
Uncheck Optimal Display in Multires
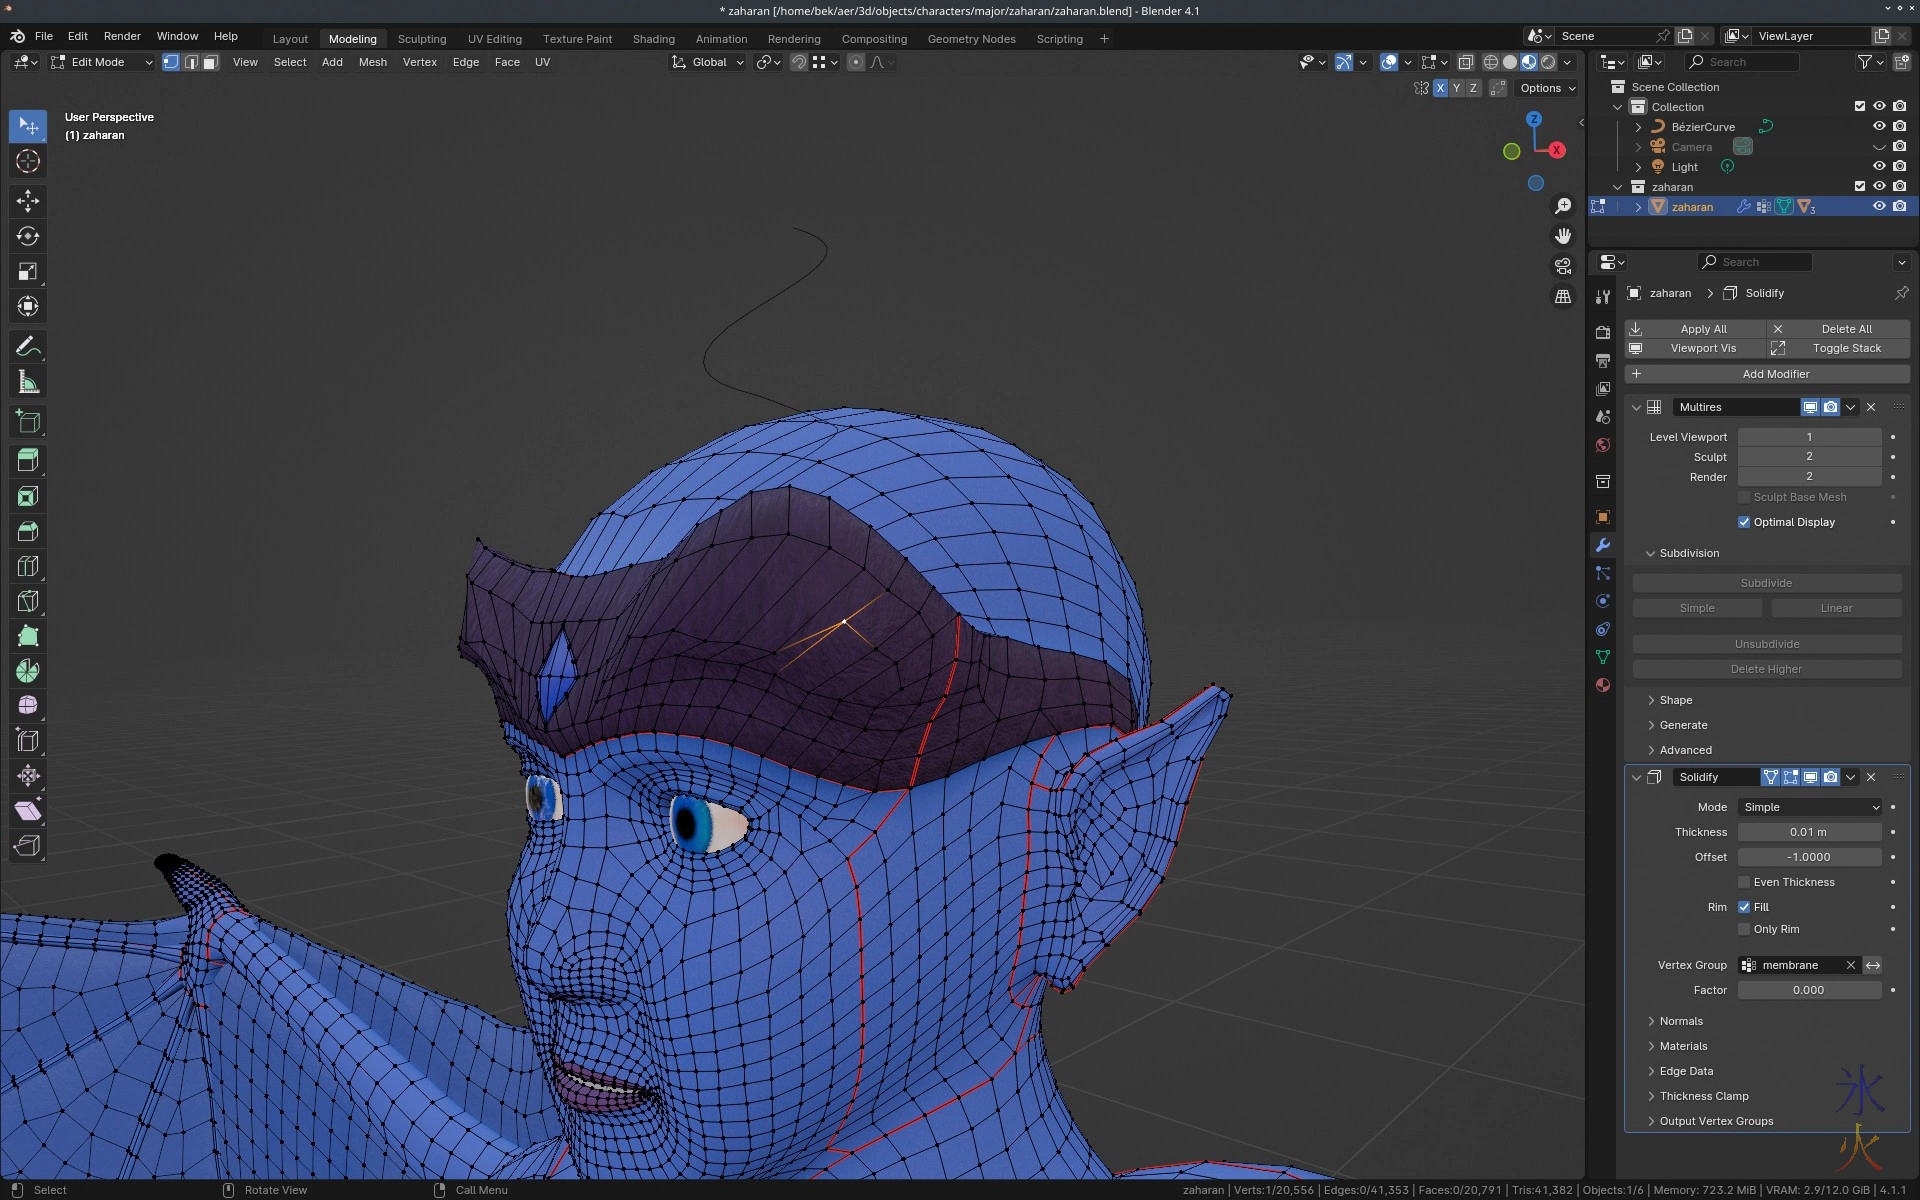[x=1744, y=522]
